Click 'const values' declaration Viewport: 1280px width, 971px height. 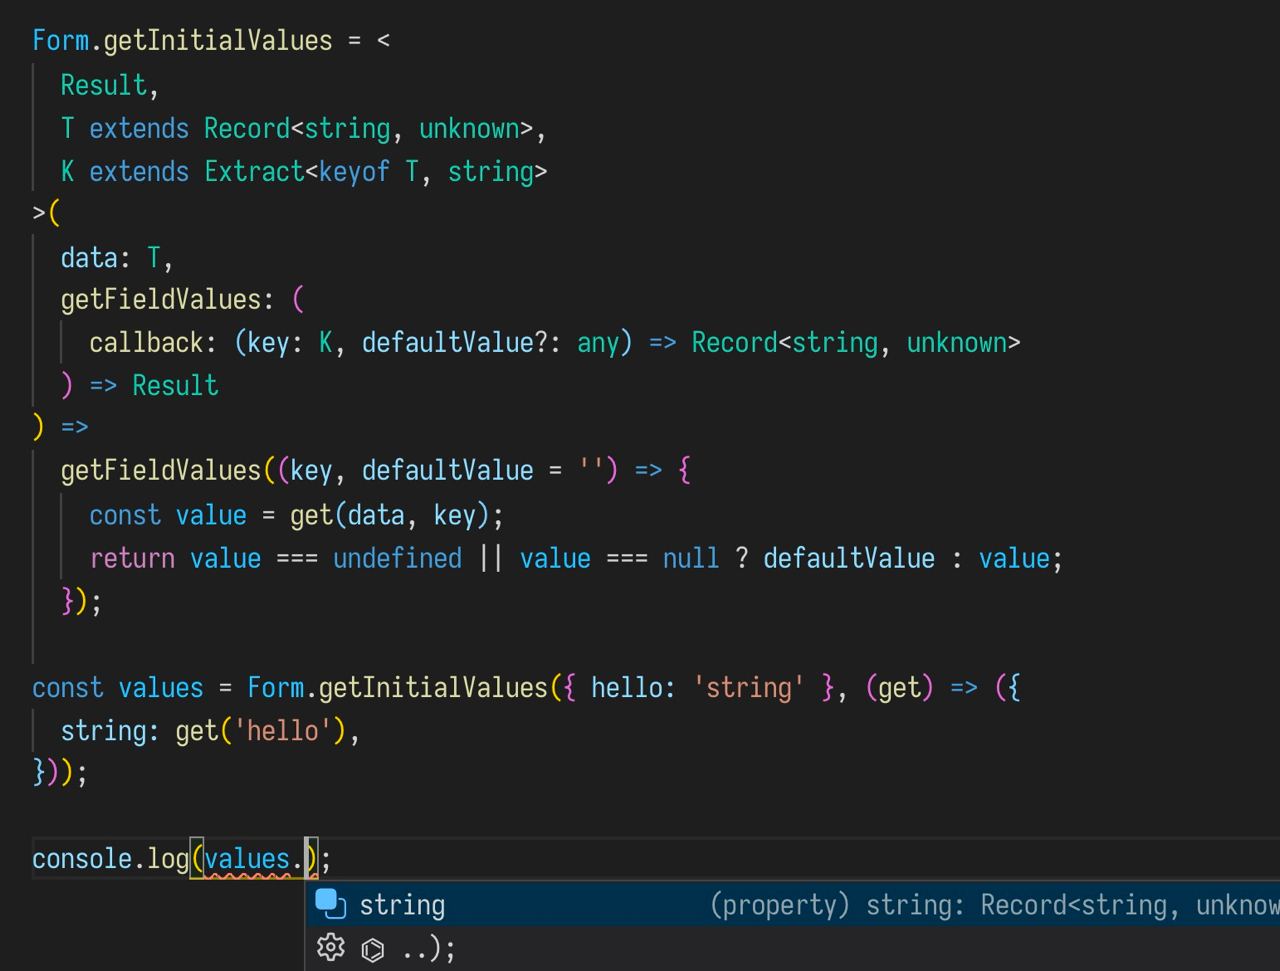[x=118, y=687]
